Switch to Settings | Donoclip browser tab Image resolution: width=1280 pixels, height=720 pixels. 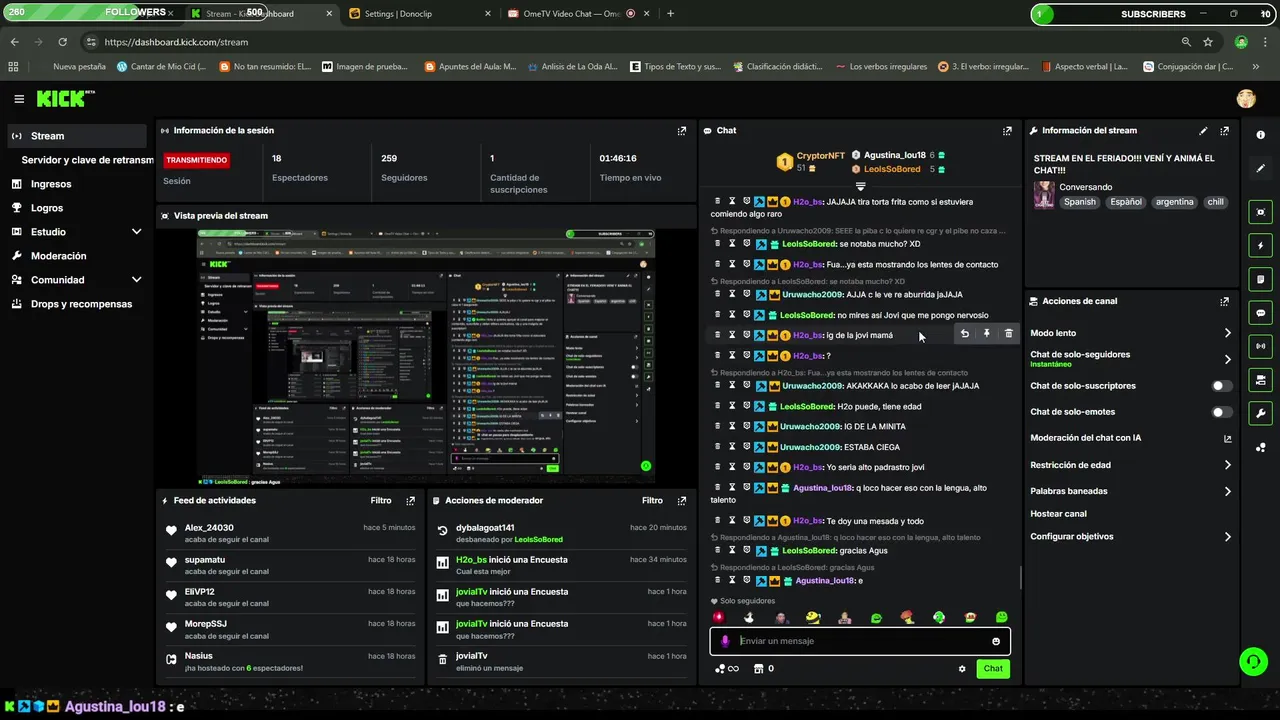click(420, 14)
